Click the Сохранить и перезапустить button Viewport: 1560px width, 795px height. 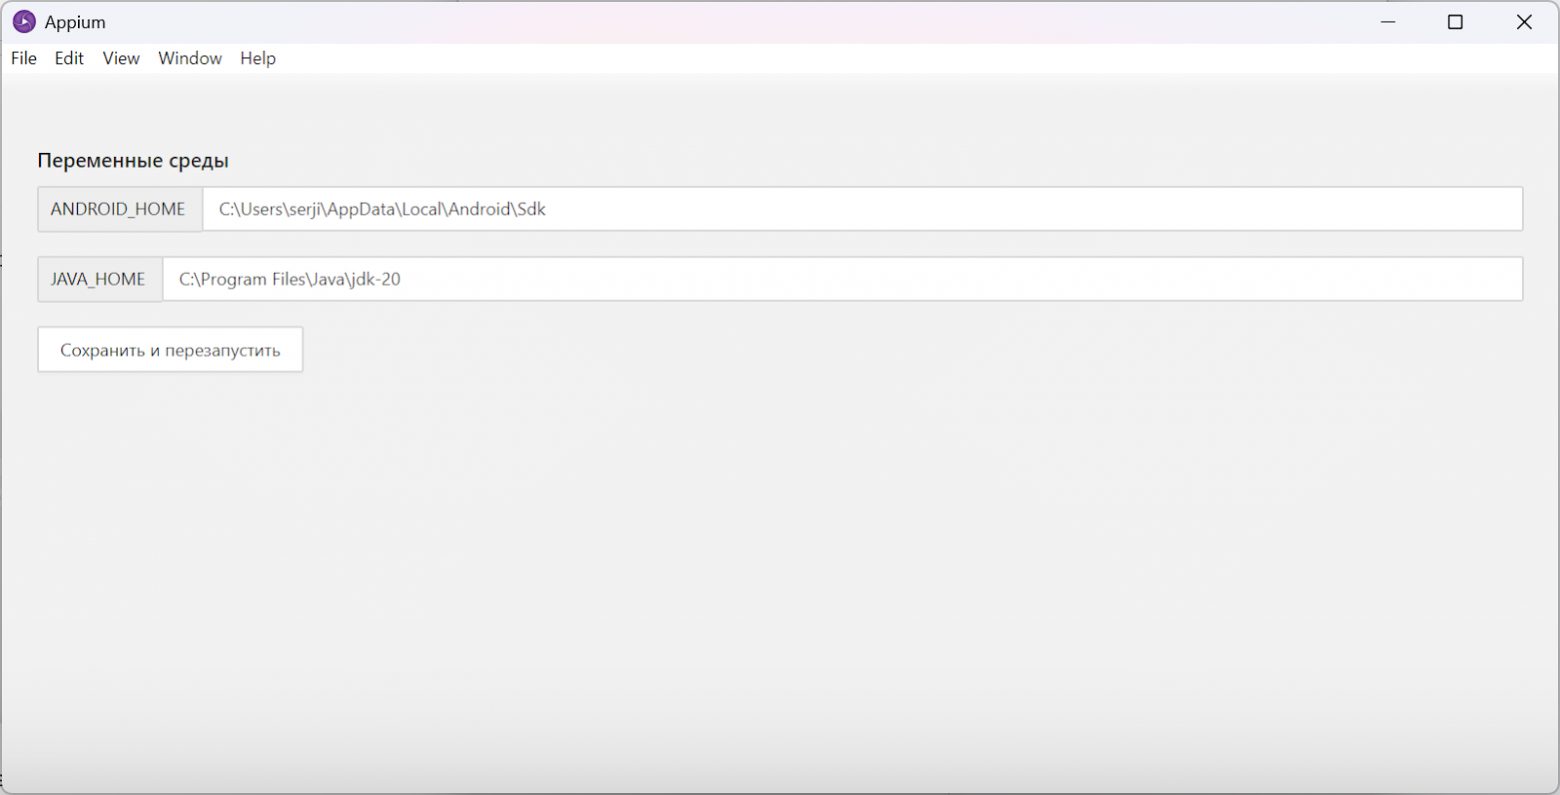pos(170,350)
